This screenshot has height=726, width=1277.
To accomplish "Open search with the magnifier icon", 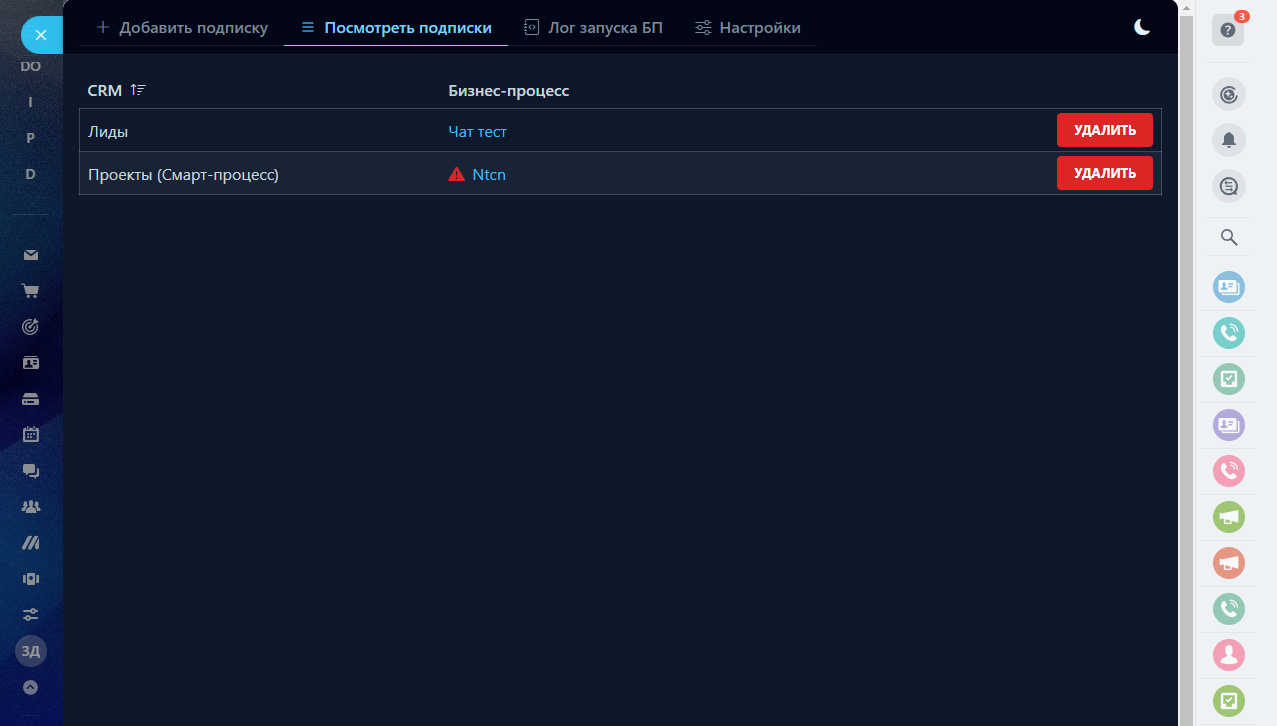I will pos(1229,238).
